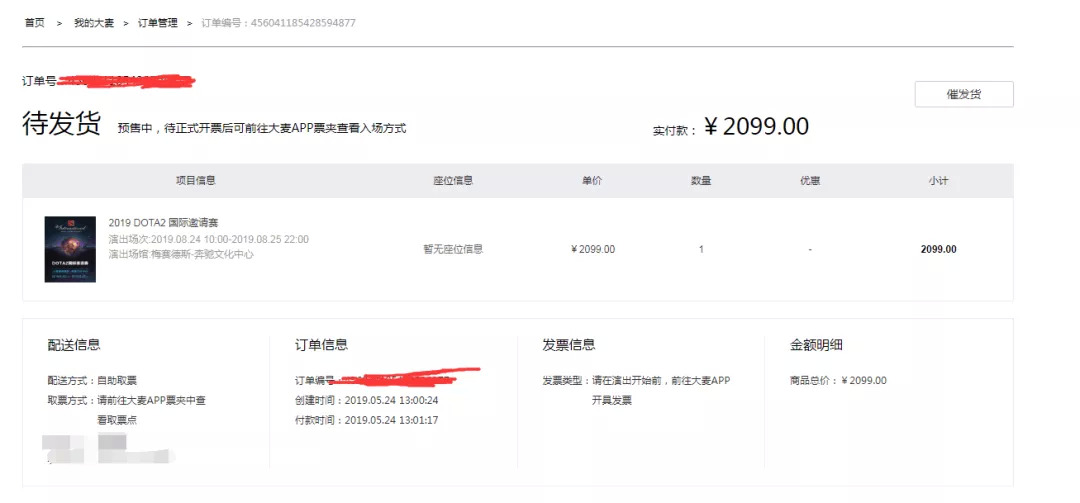1080x503 pixels.
Task: Click the 金额明细 section heading
Action: tap(817, 345)
